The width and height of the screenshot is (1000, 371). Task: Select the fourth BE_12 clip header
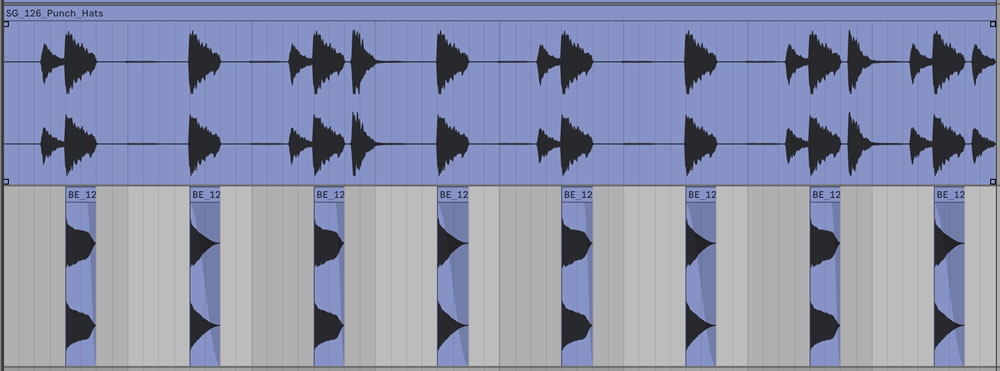pyautogui.click(x=453, y=194)
